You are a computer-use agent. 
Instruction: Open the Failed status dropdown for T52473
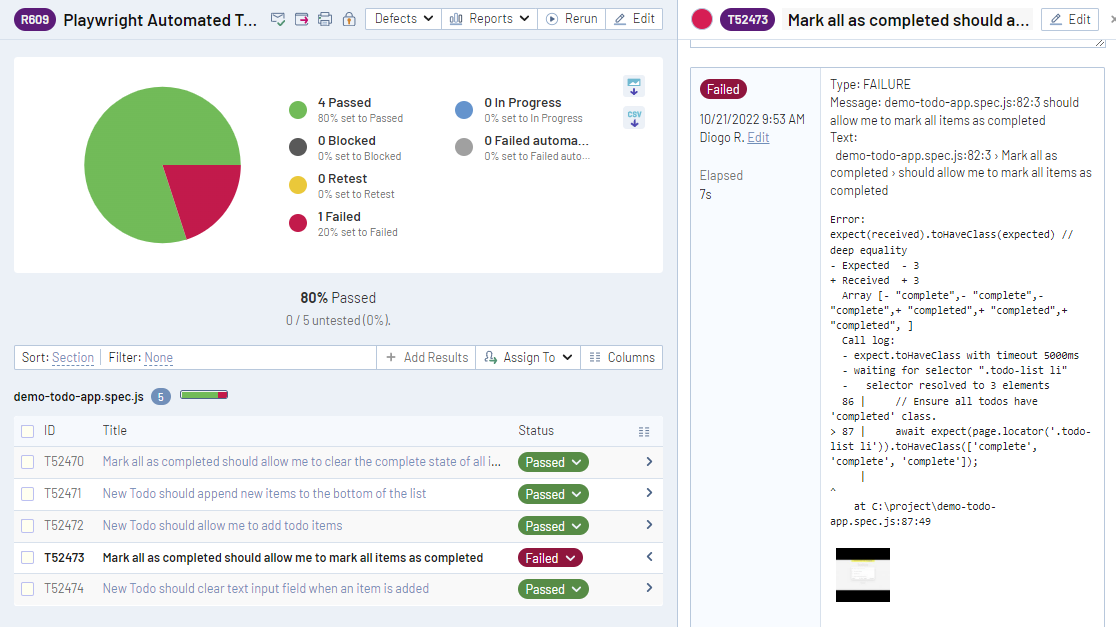pyautogui.click(x=549, y=558)
